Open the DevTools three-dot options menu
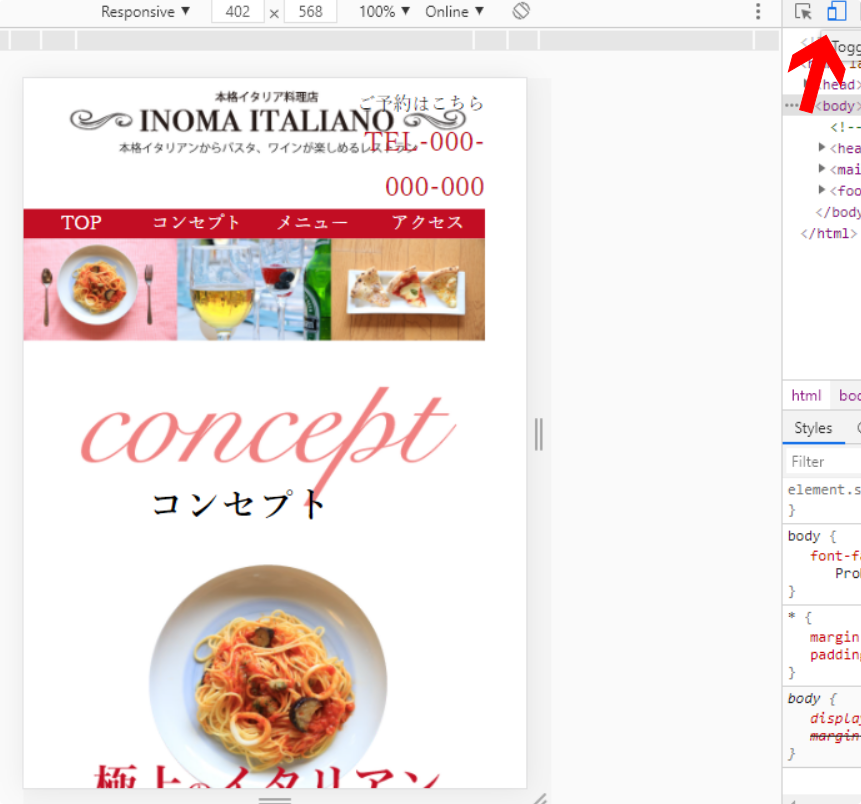 [757, 11]
